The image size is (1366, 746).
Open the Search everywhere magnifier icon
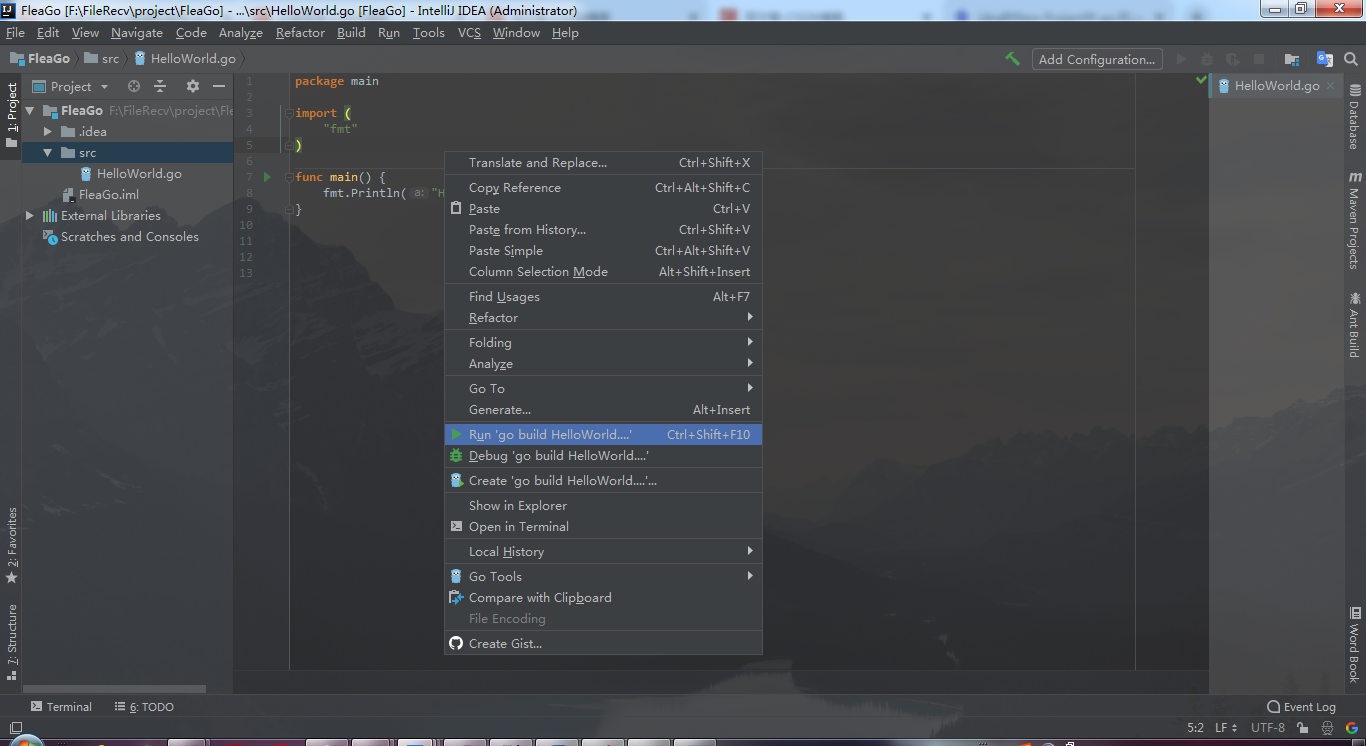(1350, 59)
